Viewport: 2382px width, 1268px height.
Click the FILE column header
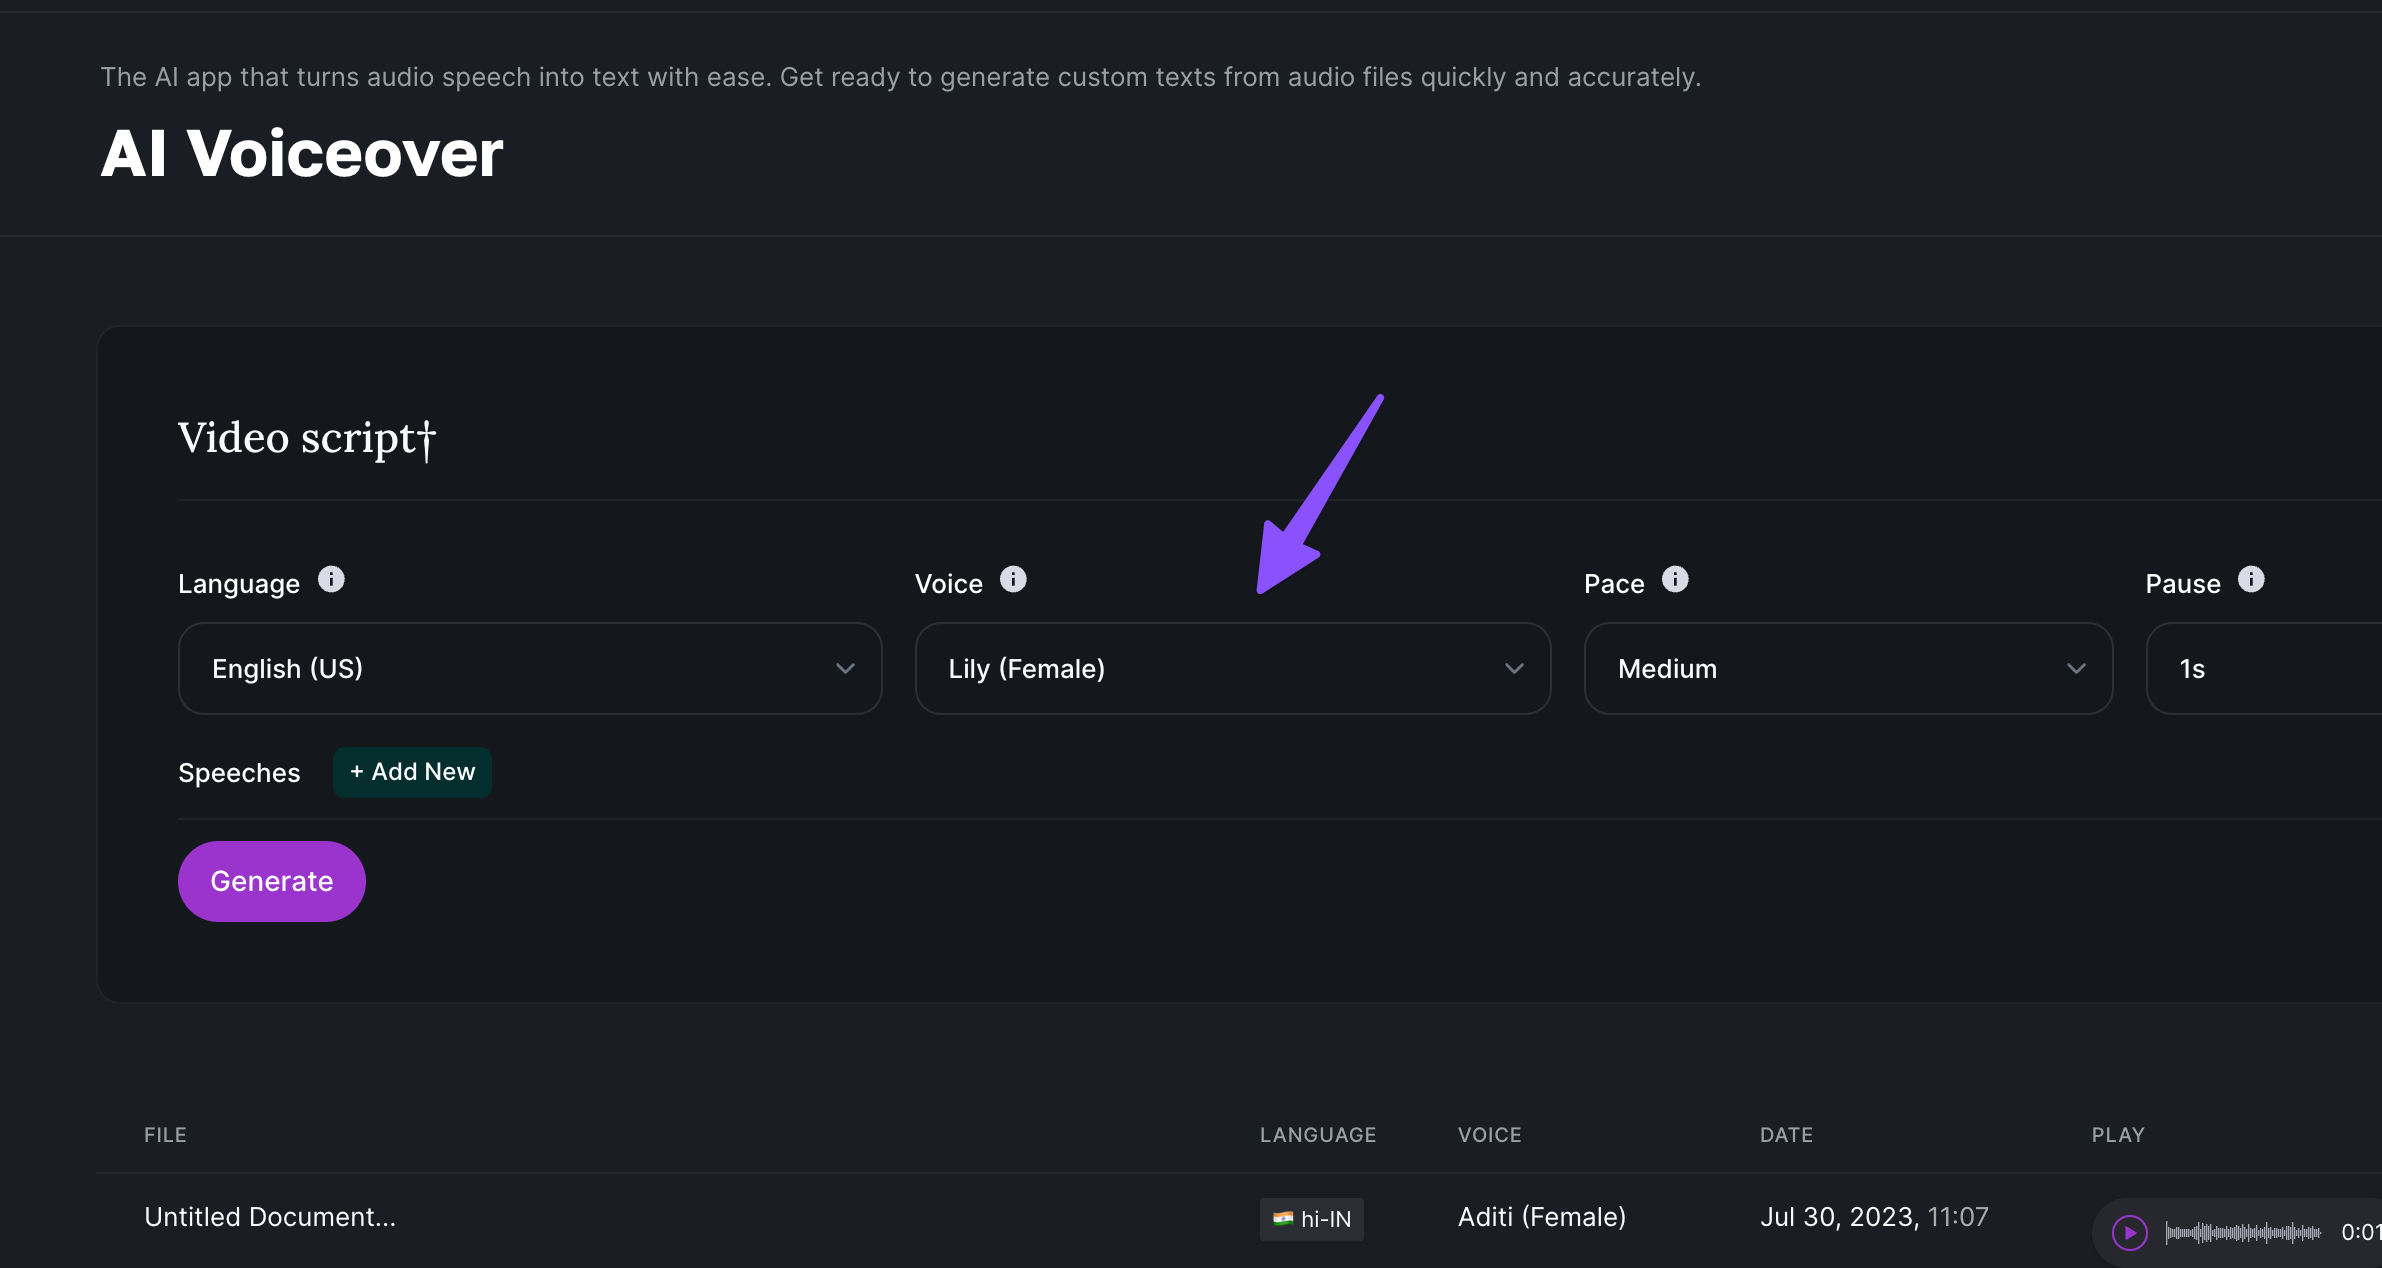coord(165,1135)
